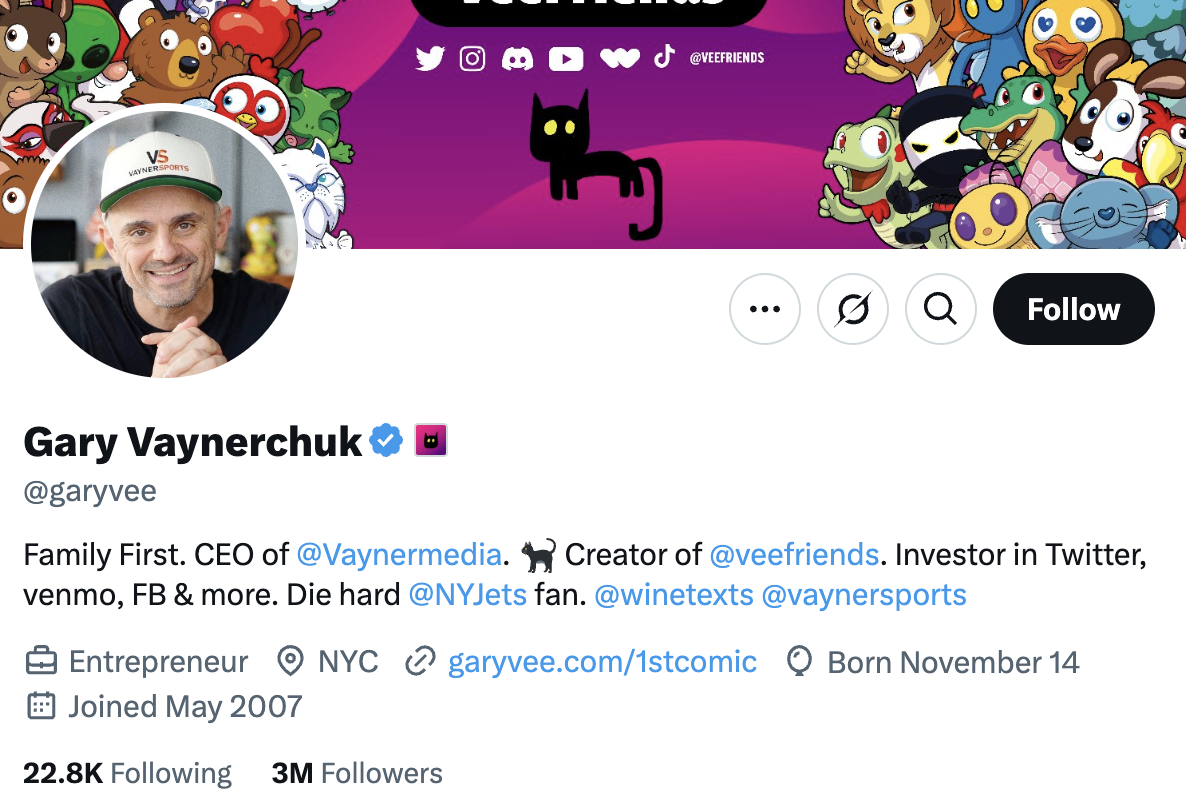The height and width of the screenshot is (812, 1186).
Task: Click the Twitter bird icon on the banner
Action: (430, 58)
